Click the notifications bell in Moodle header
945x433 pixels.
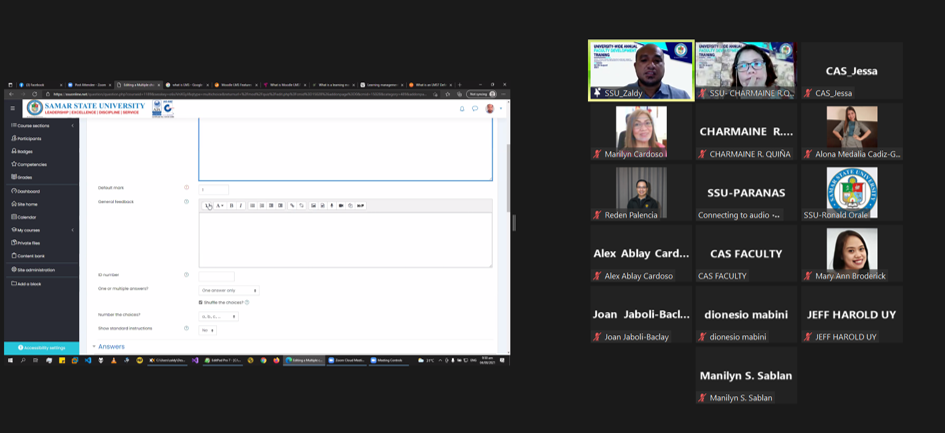pos(462,109)
